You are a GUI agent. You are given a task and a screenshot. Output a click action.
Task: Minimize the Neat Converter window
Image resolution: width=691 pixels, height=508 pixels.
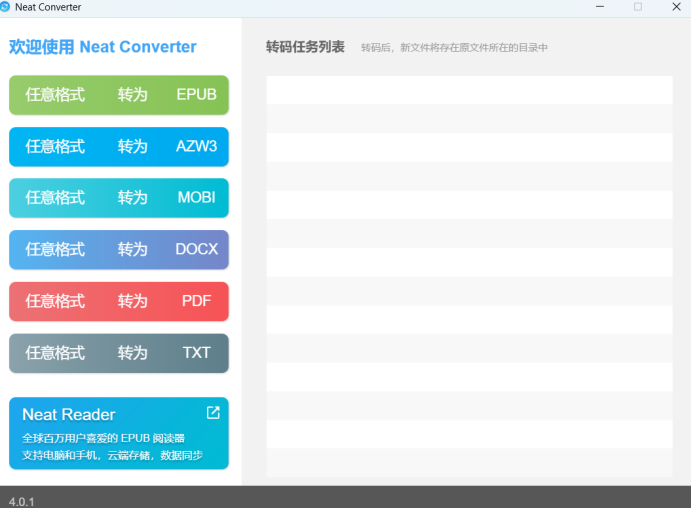tap(600, 7)
